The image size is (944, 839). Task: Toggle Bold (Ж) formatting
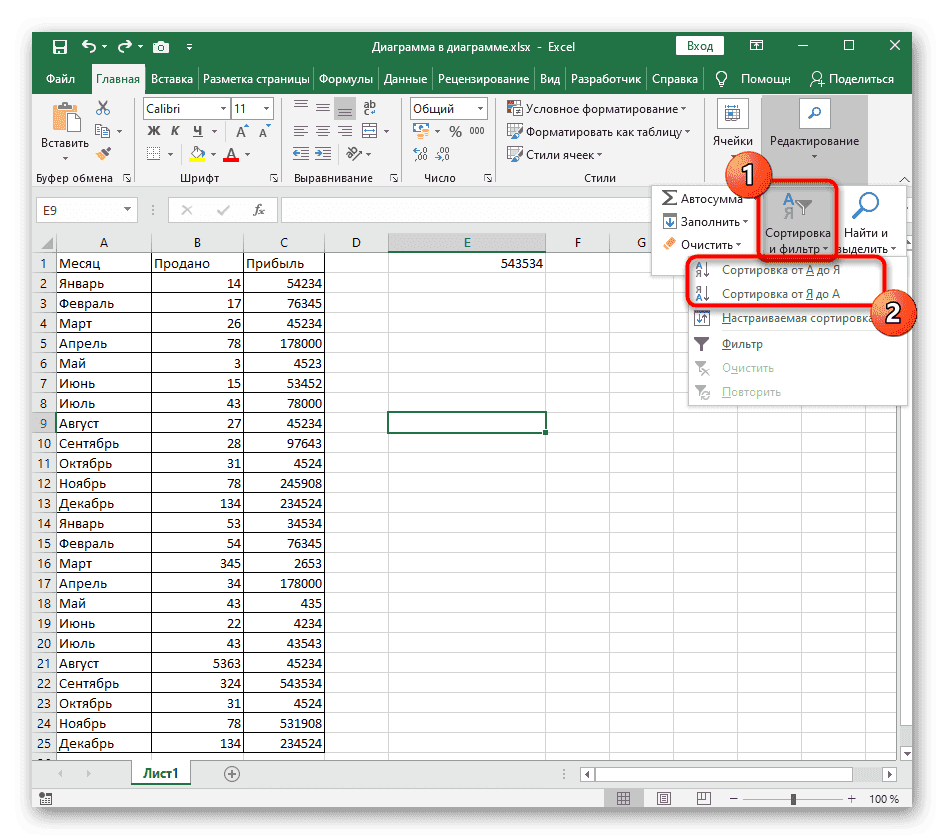tap(154, 131)
